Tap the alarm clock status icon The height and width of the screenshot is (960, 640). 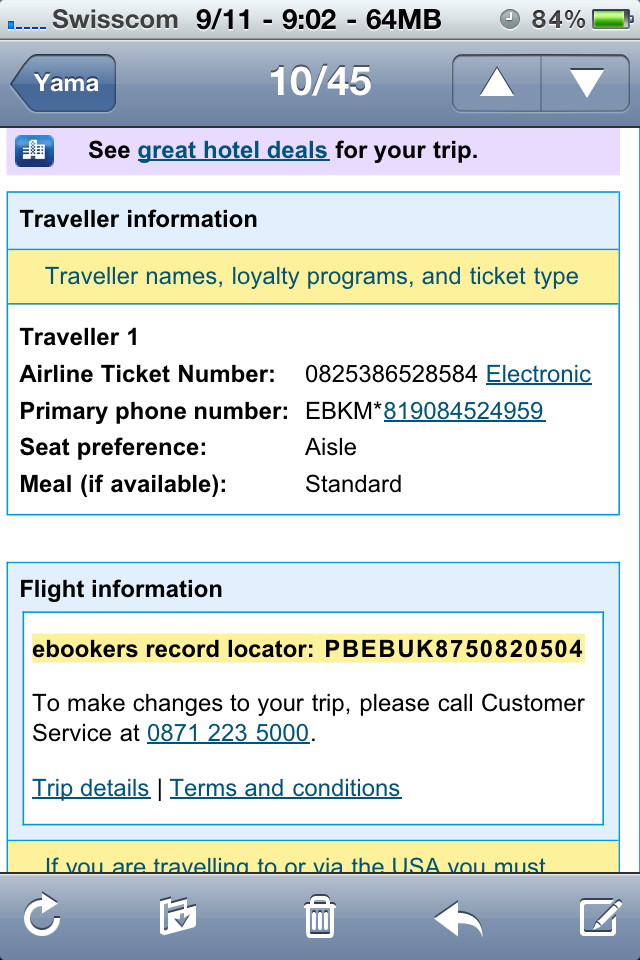coord(510,20)
